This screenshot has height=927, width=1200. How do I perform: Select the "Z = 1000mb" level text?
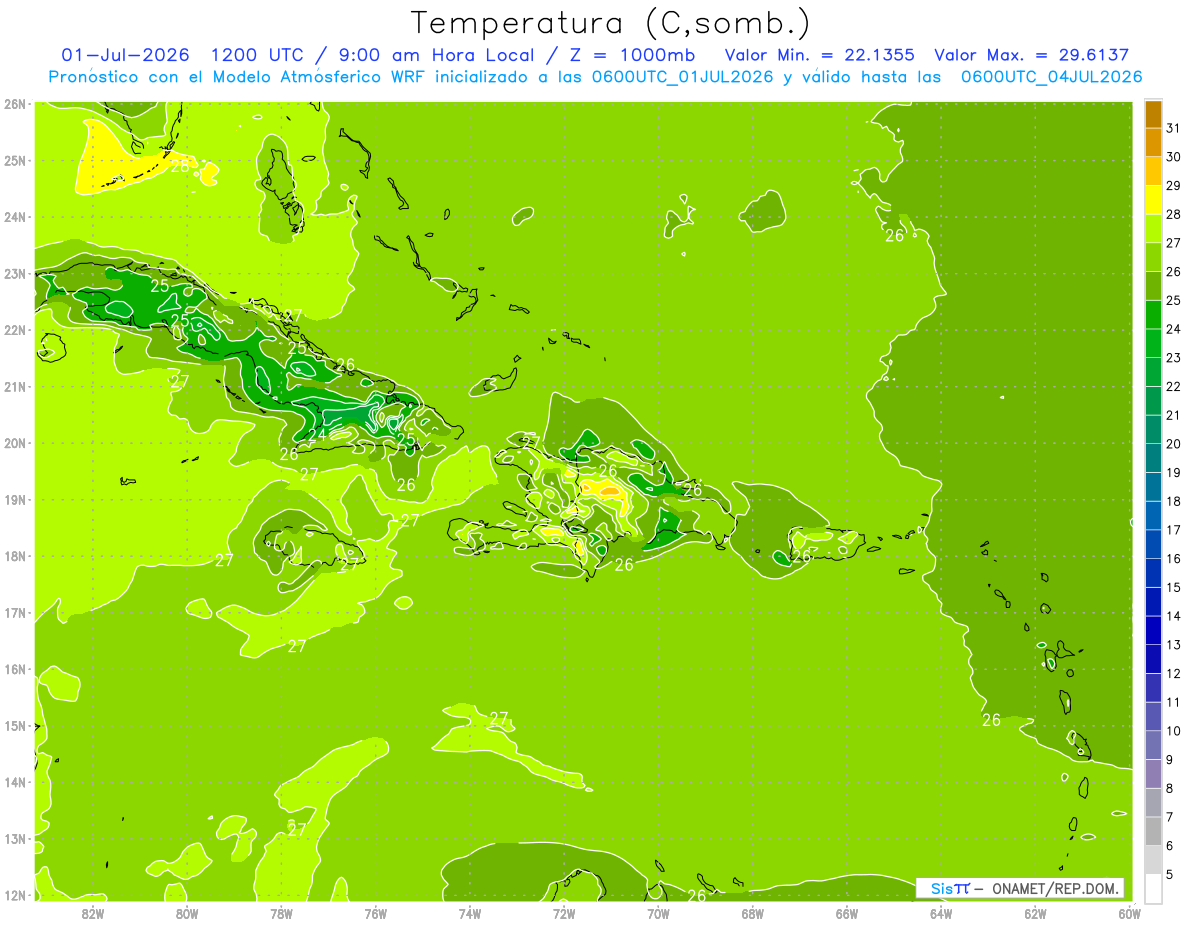632,55
